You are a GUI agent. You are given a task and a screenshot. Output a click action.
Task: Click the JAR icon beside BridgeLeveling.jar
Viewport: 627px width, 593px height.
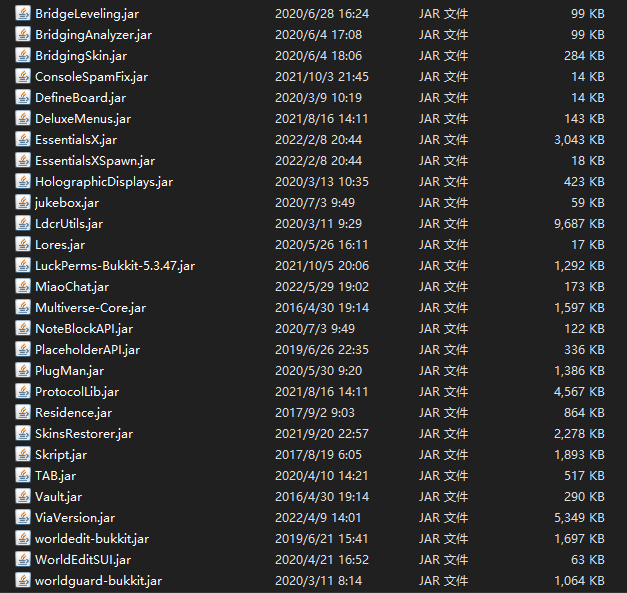tap(23, 14)
